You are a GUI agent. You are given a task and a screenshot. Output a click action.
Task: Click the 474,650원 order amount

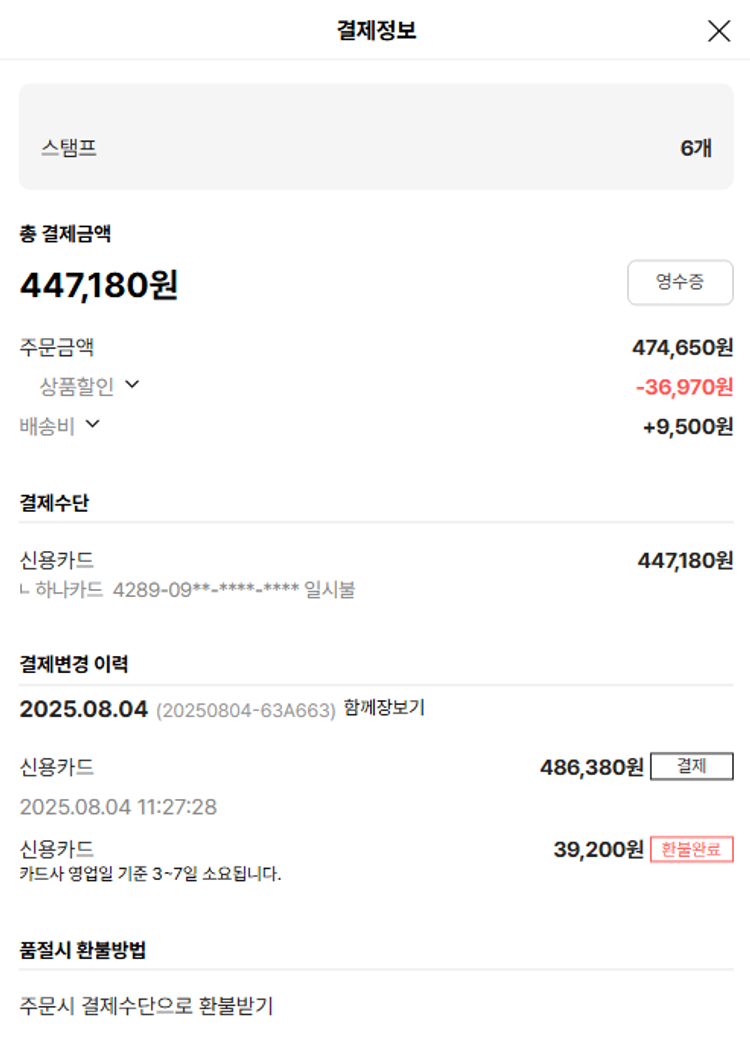pyautogui.click(x=682, y=348)
